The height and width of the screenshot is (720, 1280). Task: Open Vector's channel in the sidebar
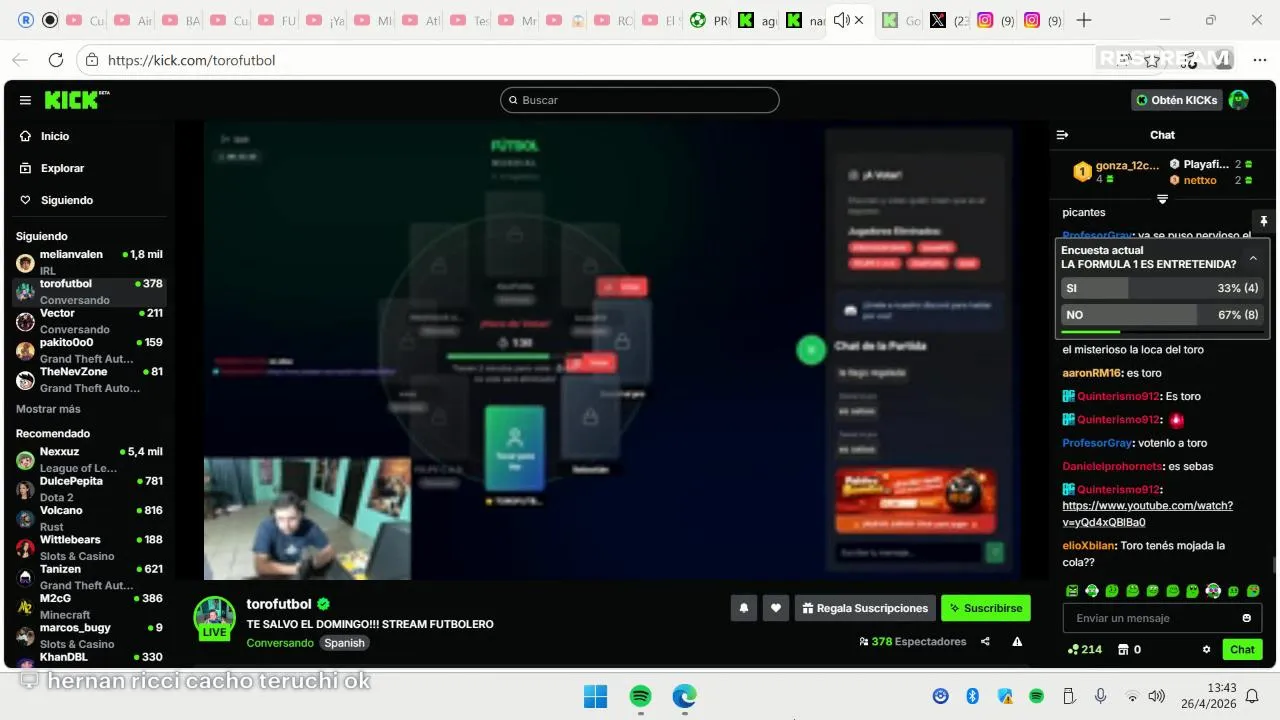[x=89, y=321]
